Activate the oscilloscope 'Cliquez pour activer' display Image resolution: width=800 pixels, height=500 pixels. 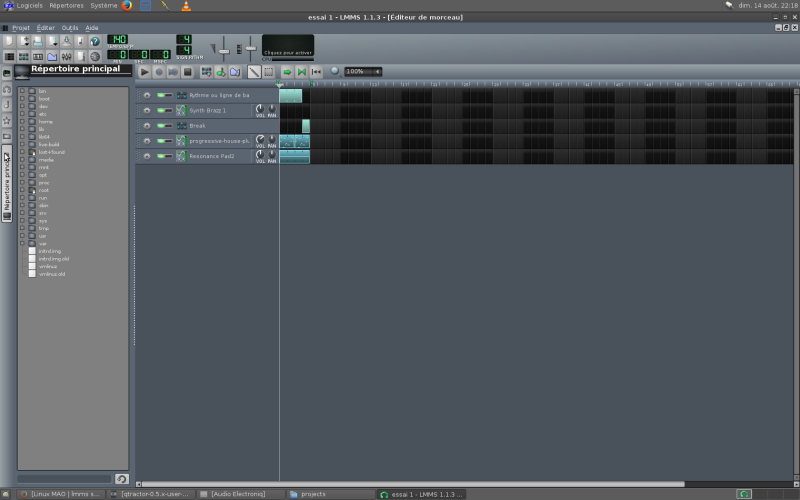tap(288, 45)
